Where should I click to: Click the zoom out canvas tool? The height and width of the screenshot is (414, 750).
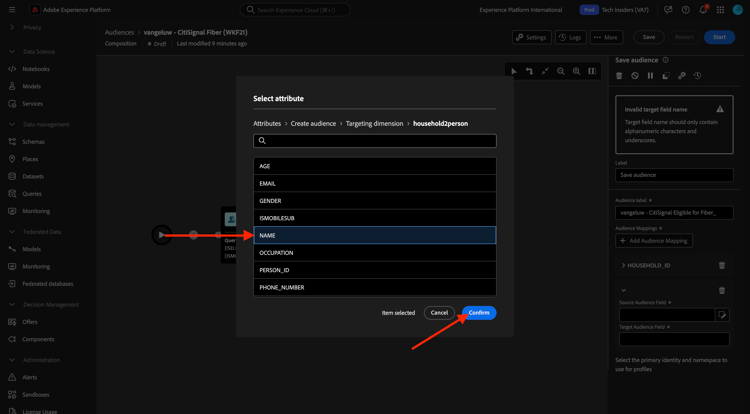tap(561, 71)
